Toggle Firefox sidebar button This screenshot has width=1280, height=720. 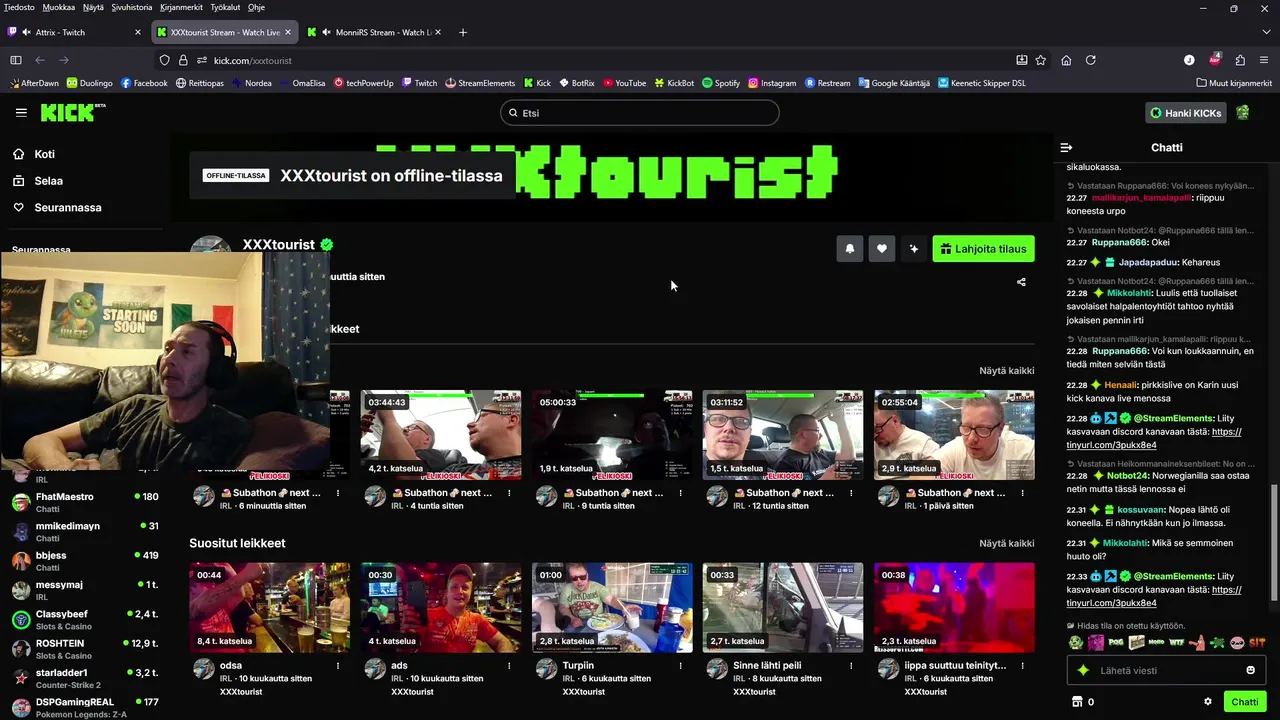(x=16, y=60)
